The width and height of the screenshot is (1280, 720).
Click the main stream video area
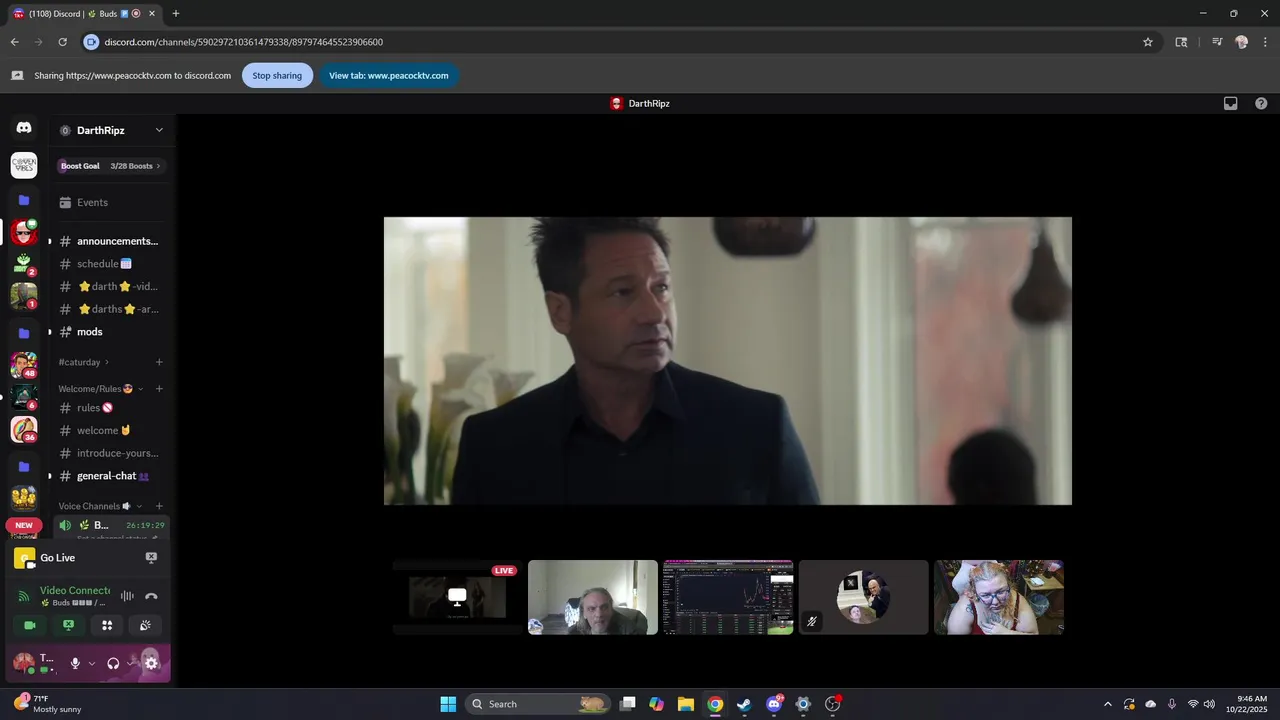(728, 361)
